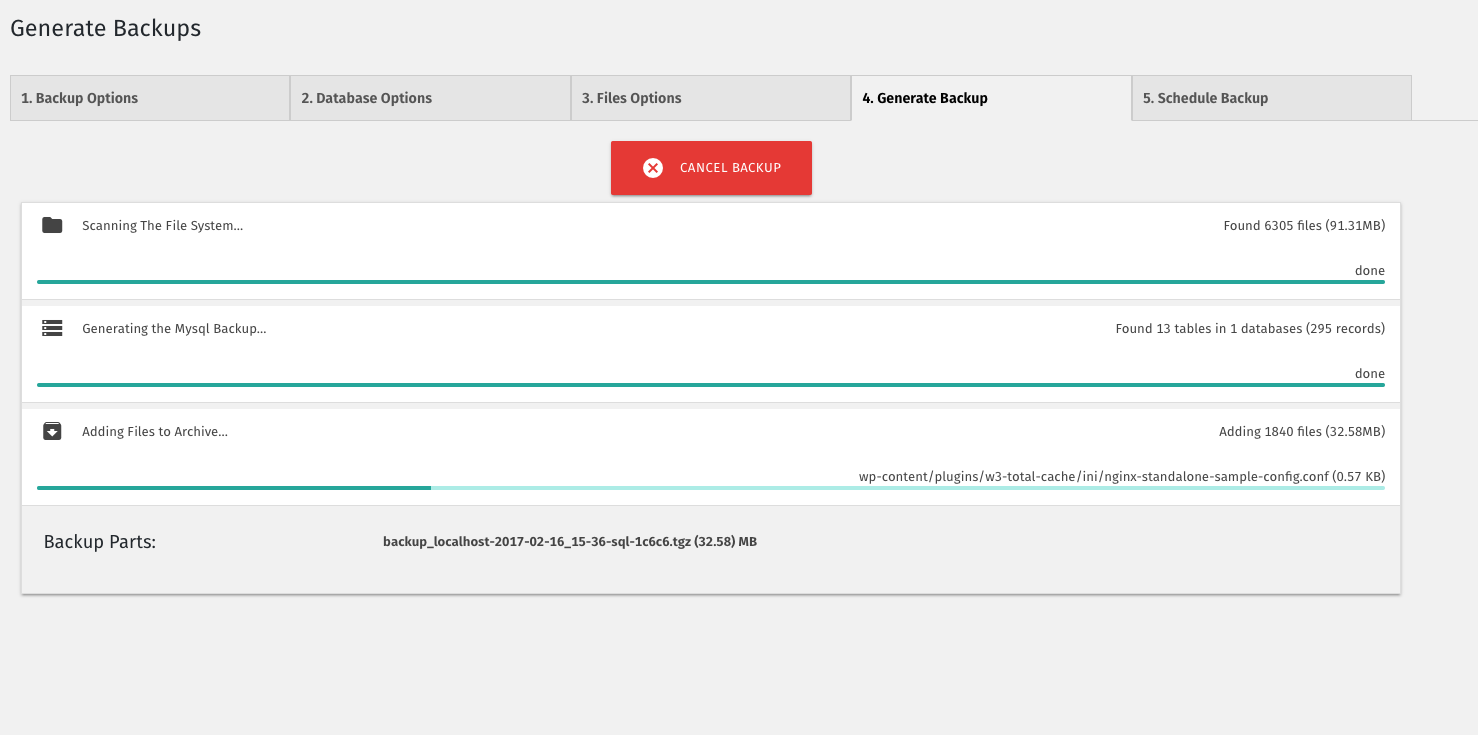The image size is (1478, 735).
Task: Click the Adding Files to Archive progress bar
Action: (x=711, y=488)
